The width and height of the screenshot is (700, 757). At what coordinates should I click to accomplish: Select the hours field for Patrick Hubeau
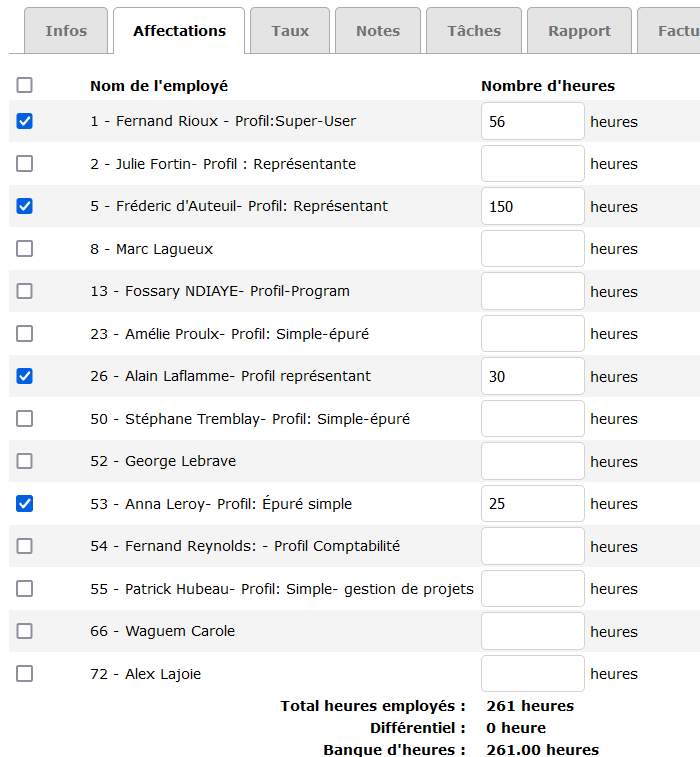532,589
